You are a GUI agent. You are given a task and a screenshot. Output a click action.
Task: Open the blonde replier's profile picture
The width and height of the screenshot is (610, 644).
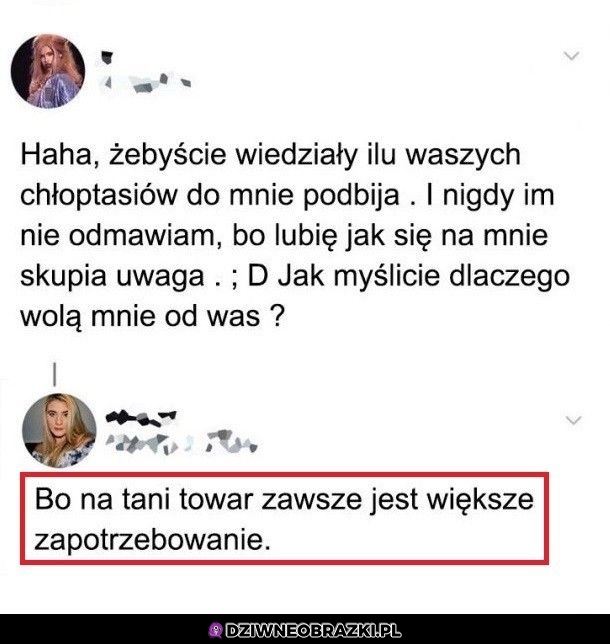(x=59, y=430)
